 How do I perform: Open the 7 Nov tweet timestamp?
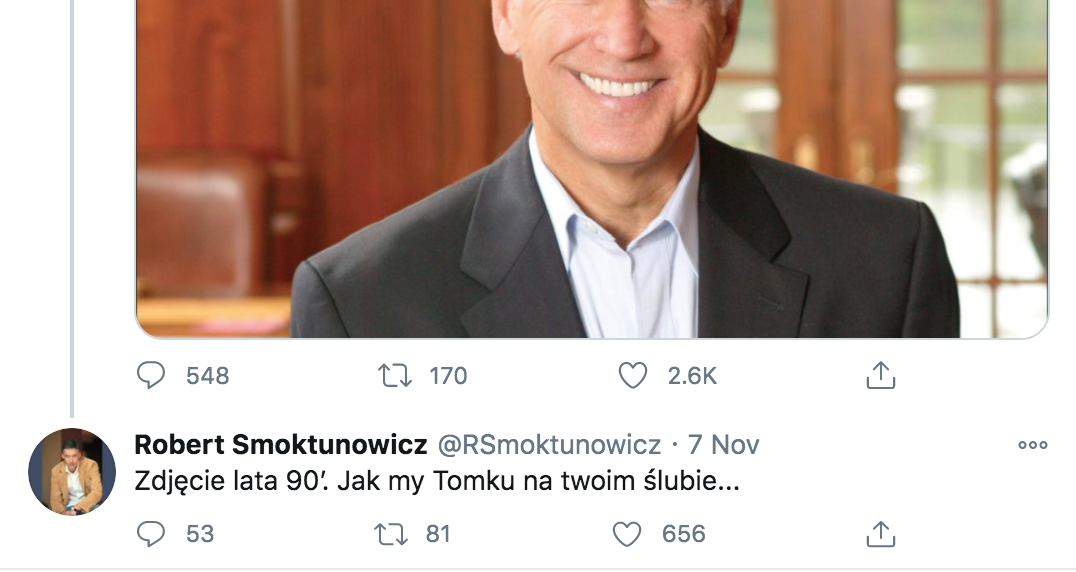723,444
